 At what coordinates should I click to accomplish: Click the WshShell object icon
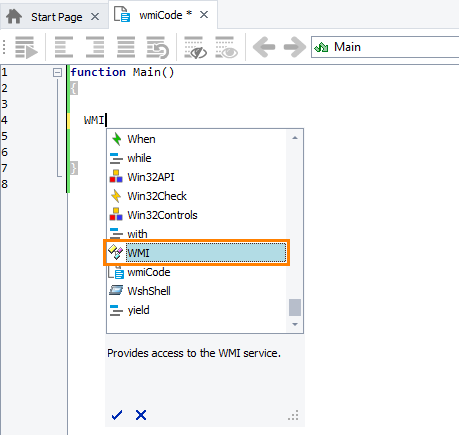pos(116,290)
